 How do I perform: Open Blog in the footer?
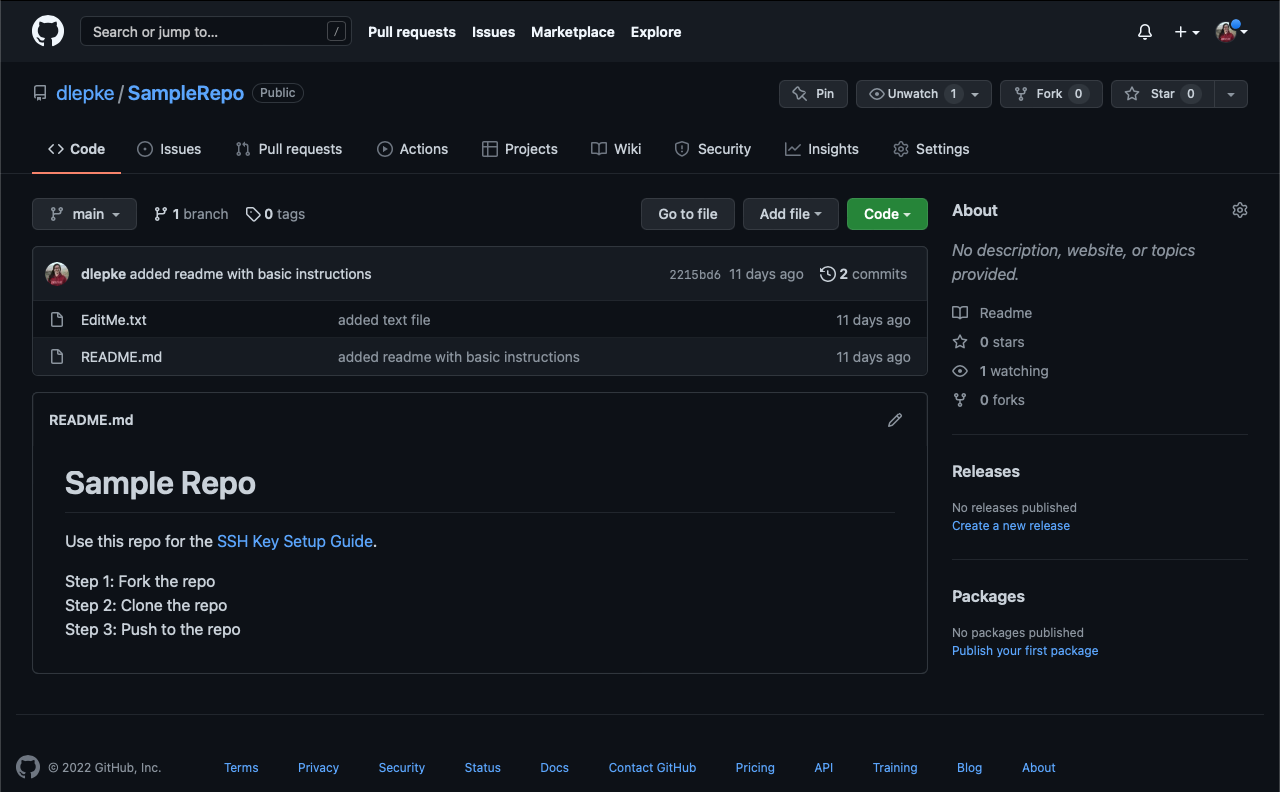(969, 768)
